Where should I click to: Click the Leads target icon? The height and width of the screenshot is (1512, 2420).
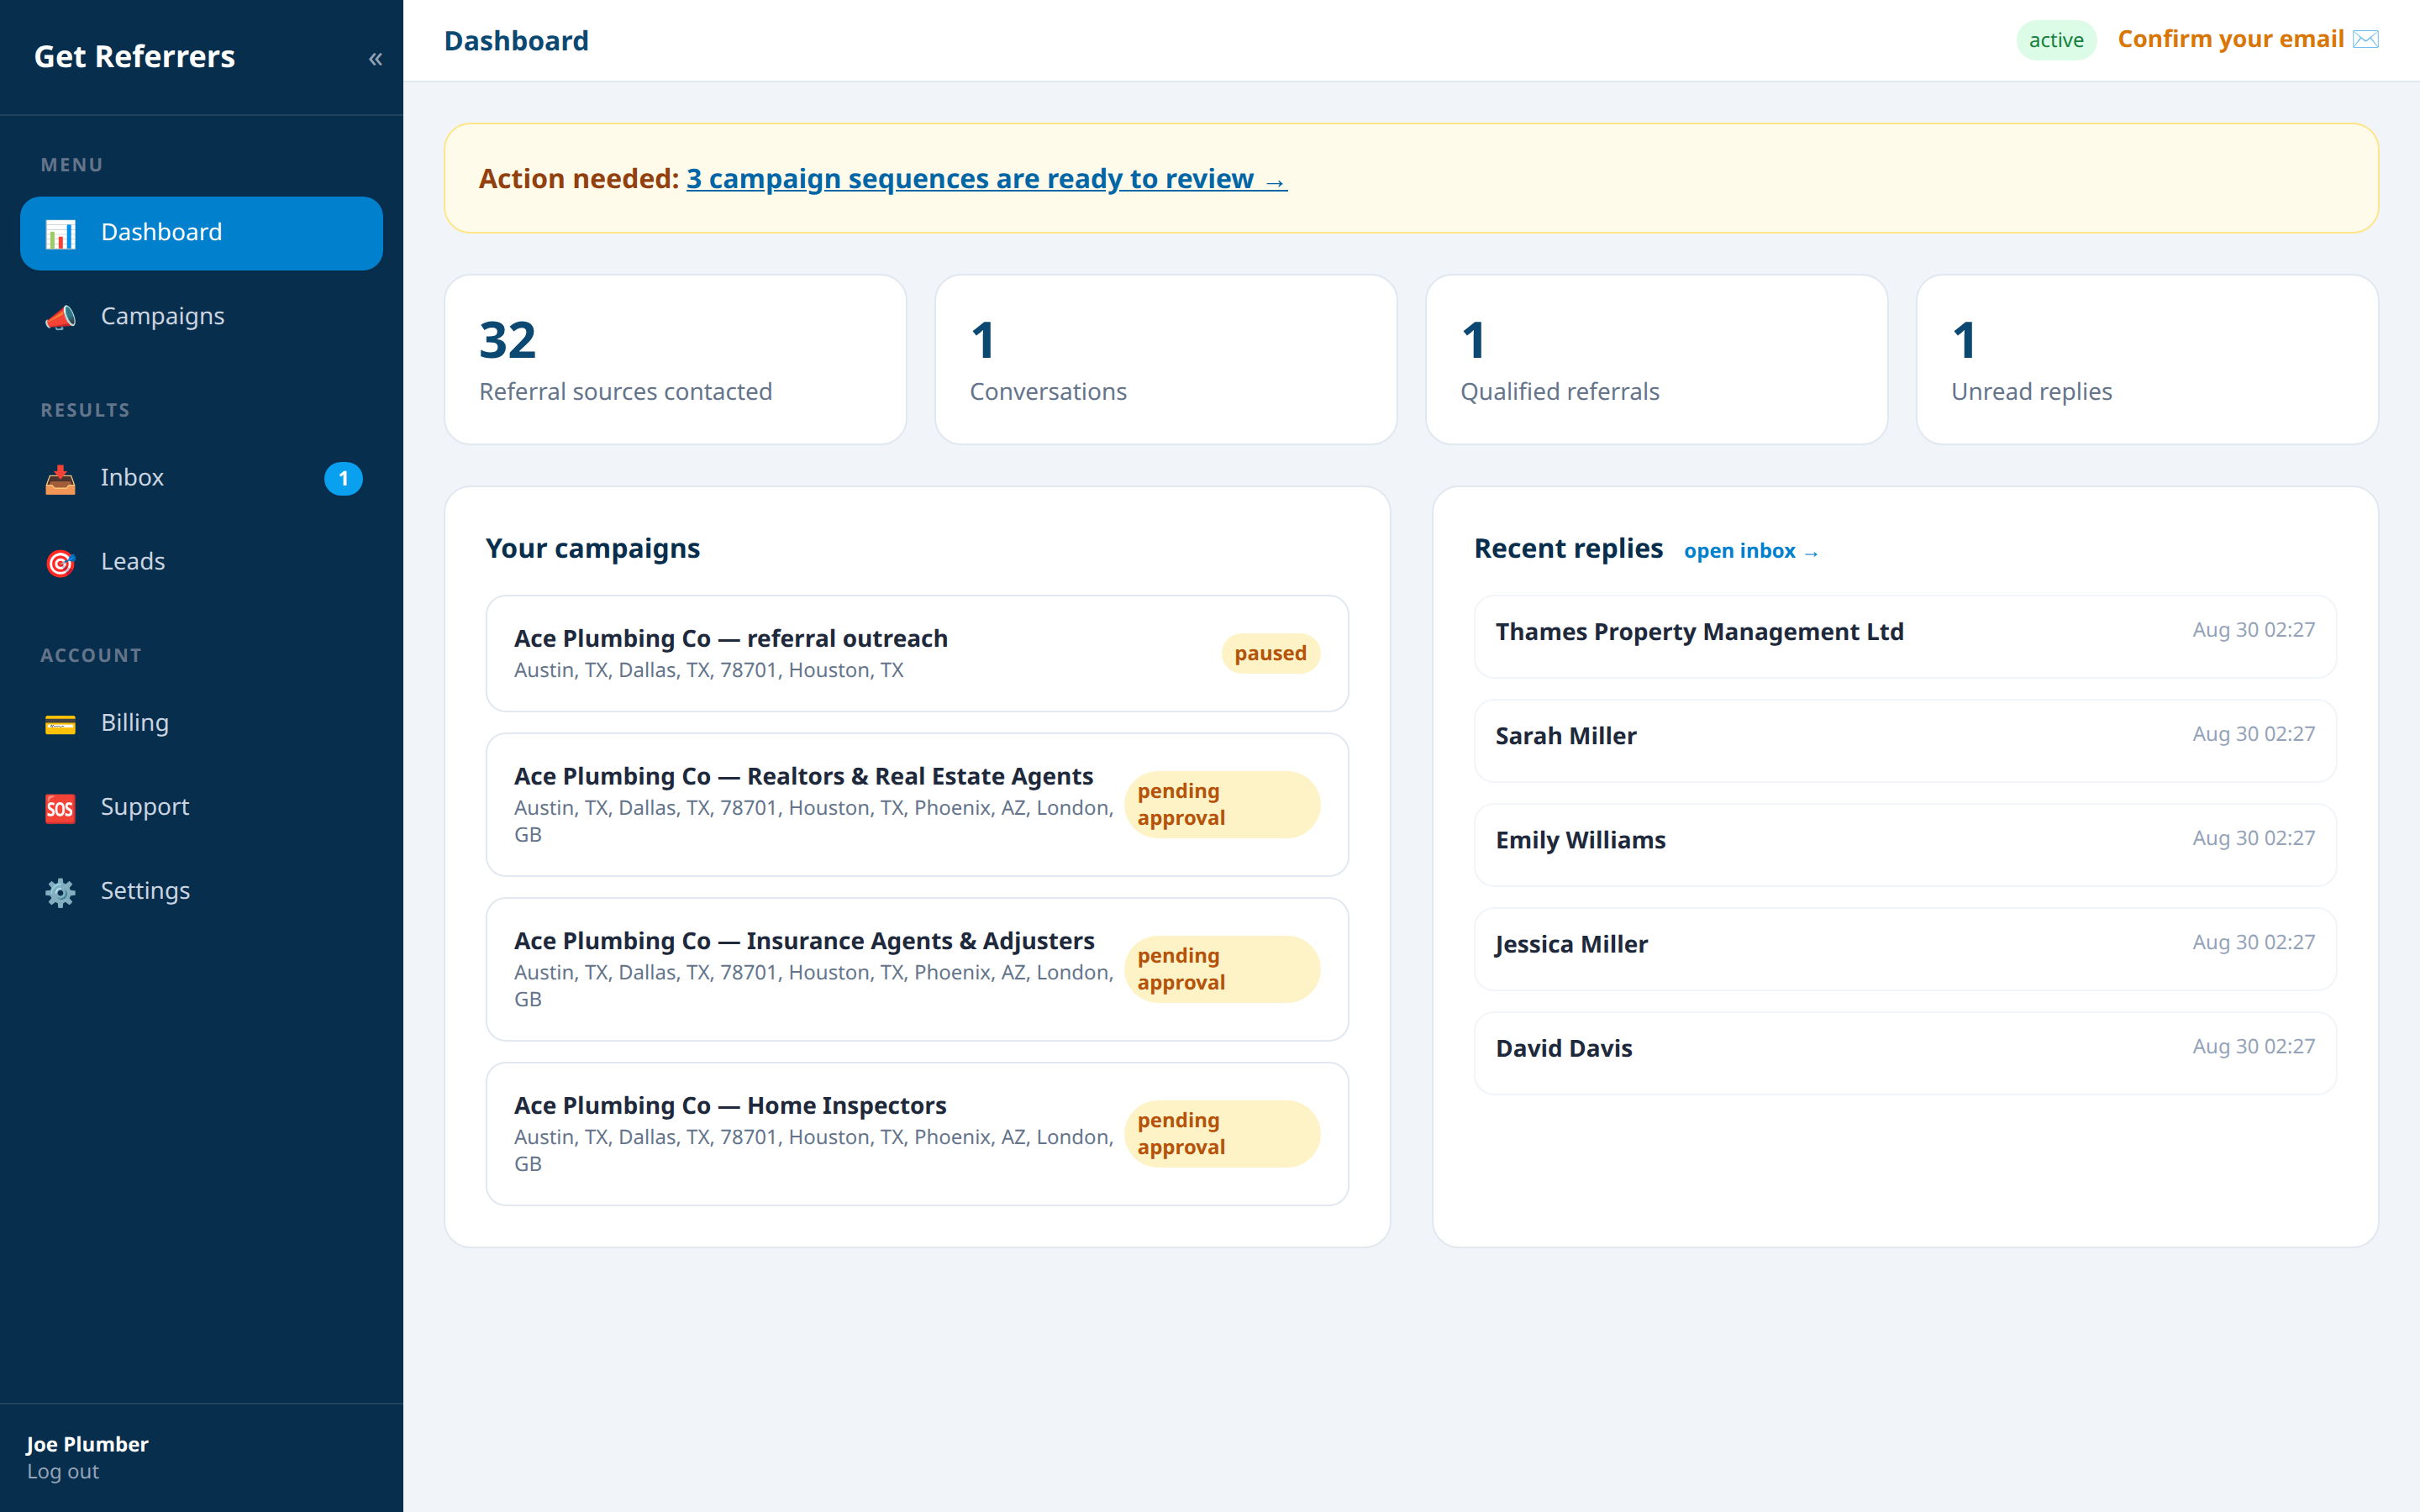pyautogui.click(x=60, y=563)
